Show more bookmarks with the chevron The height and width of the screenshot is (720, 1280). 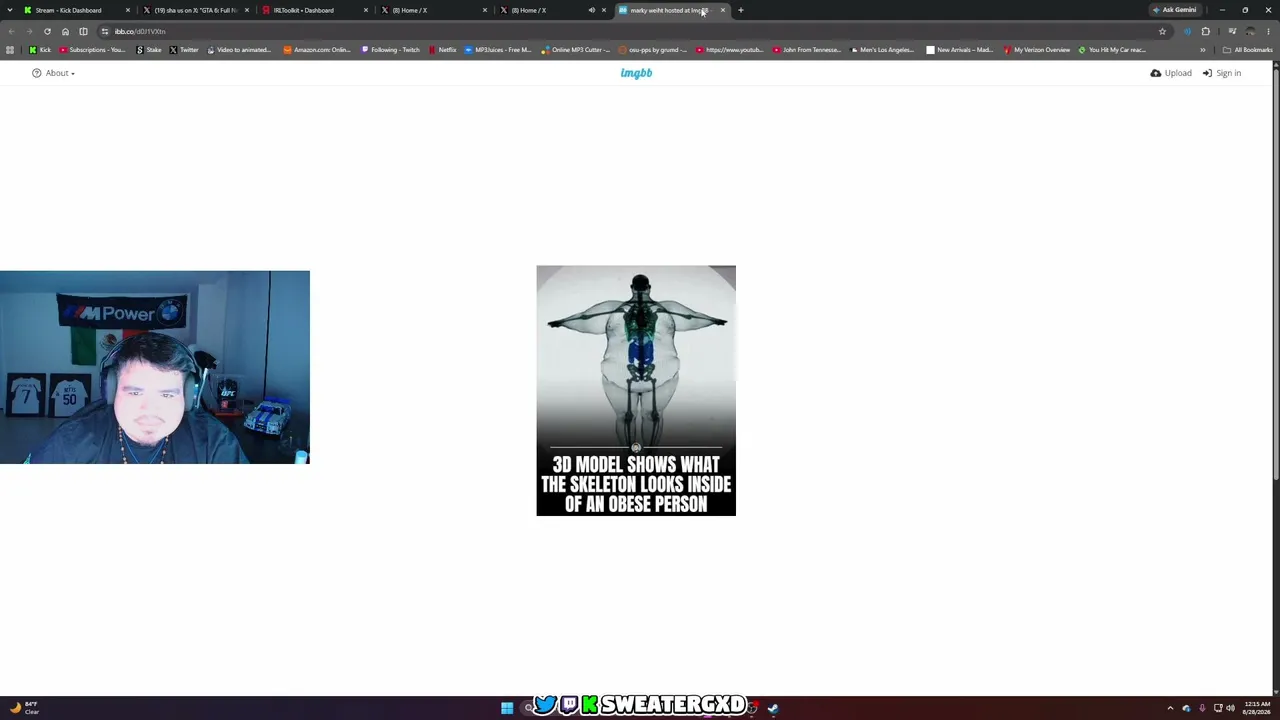point(1203,50)
